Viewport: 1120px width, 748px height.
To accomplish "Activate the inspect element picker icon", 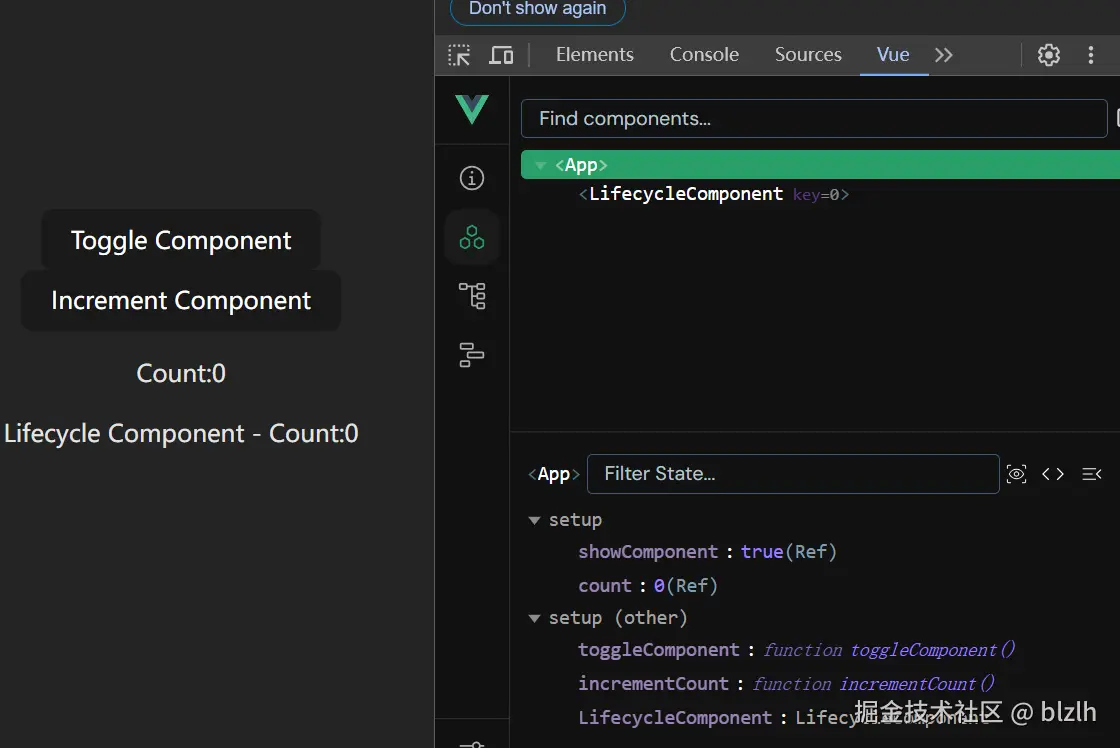I will click(x=459, y=55).
